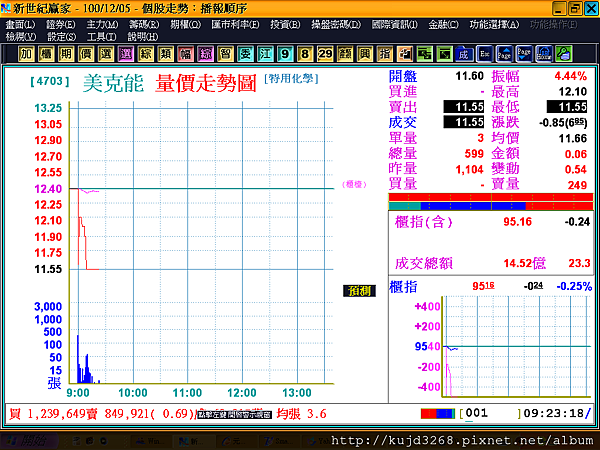Click the red-blue indicator beside 001 field

438,414
